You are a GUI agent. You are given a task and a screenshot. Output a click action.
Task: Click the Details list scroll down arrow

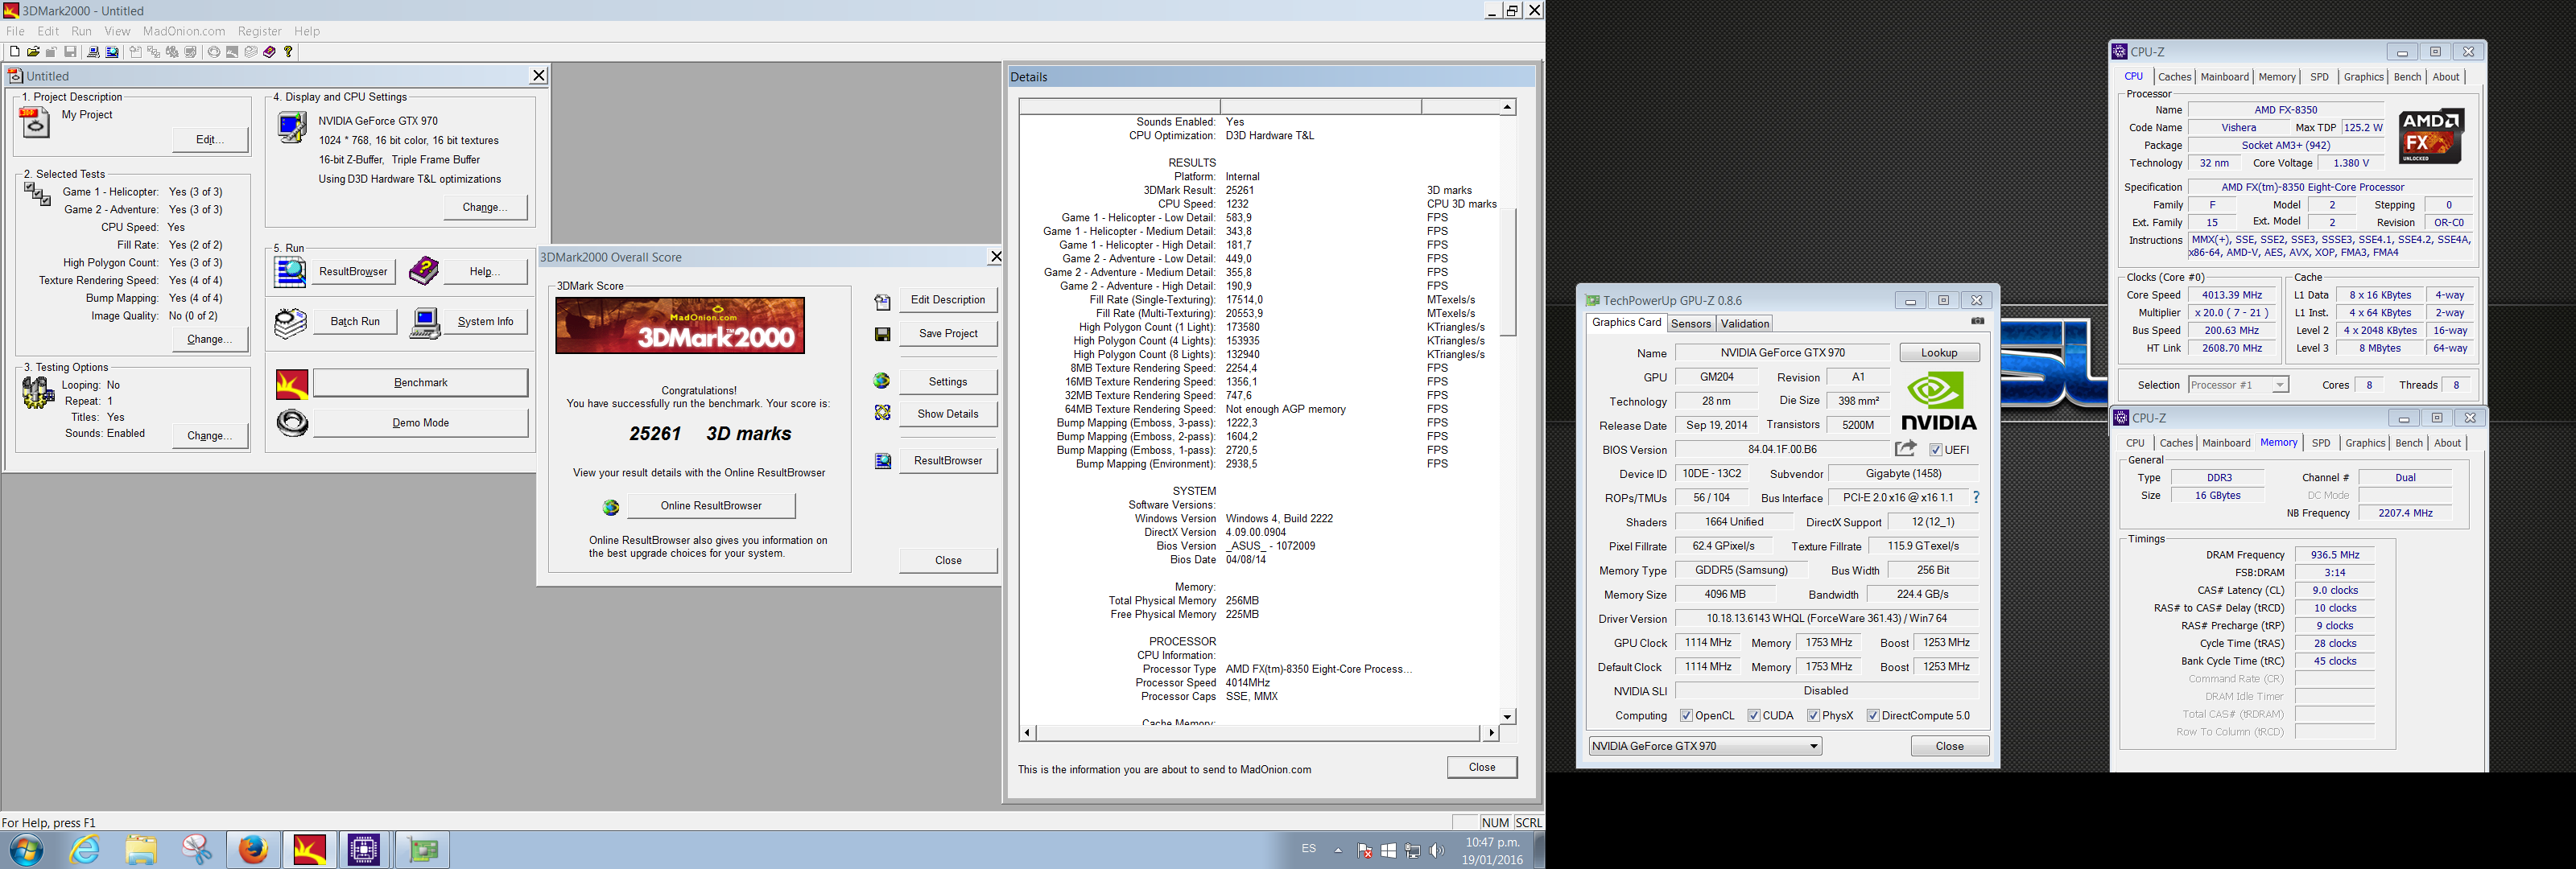tap(1508, 717)
